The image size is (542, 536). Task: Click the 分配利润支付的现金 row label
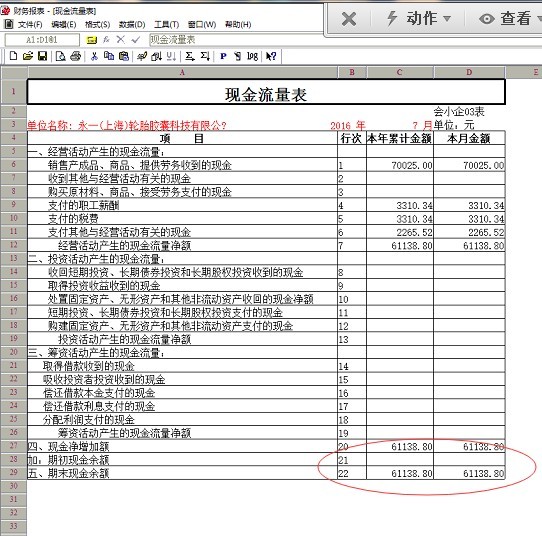88,420
